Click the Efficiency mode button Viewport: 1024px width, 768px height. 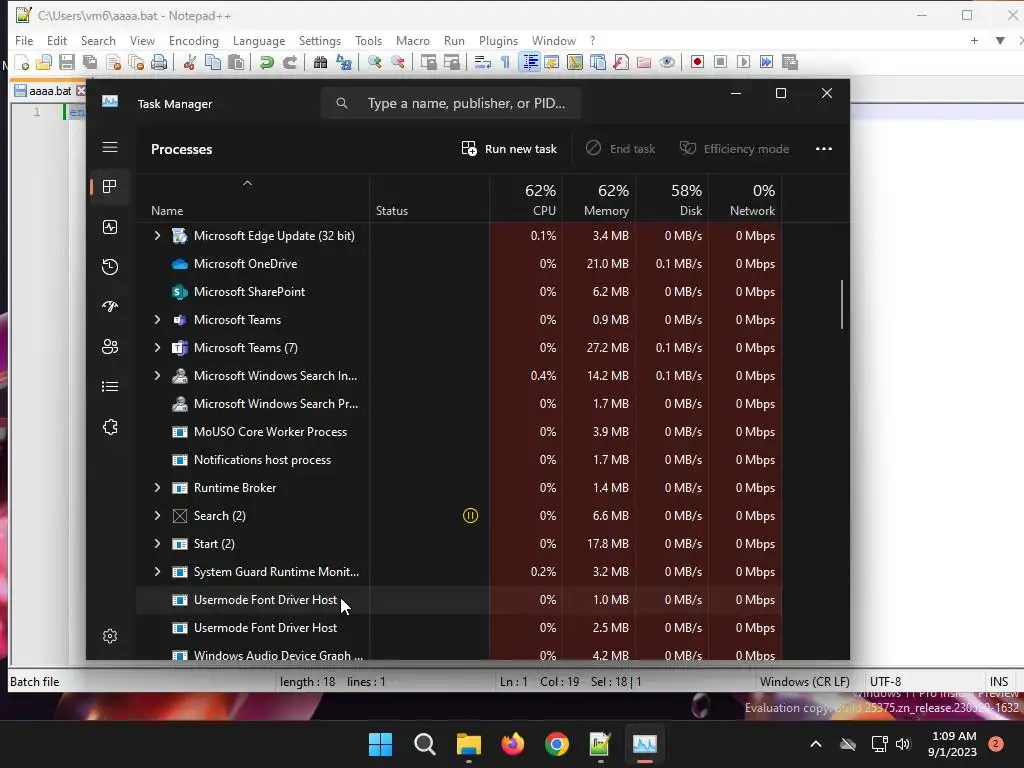734,149
